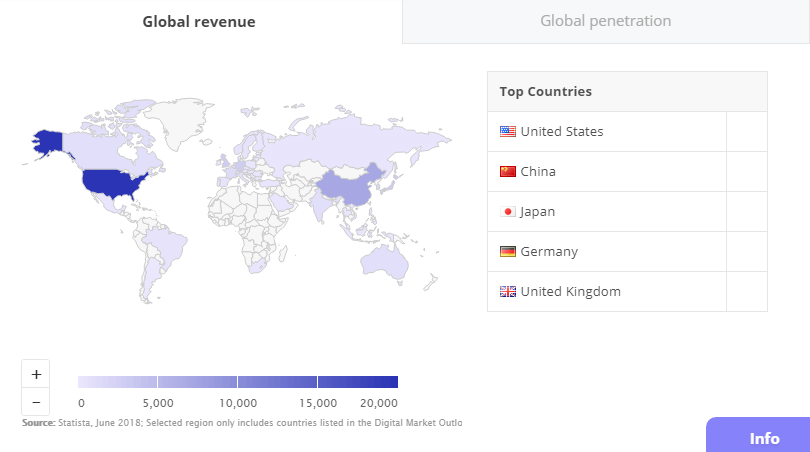Viewport: 810px width, 452px height.
Task: Click the United States on the map
Action: [111, 182]
